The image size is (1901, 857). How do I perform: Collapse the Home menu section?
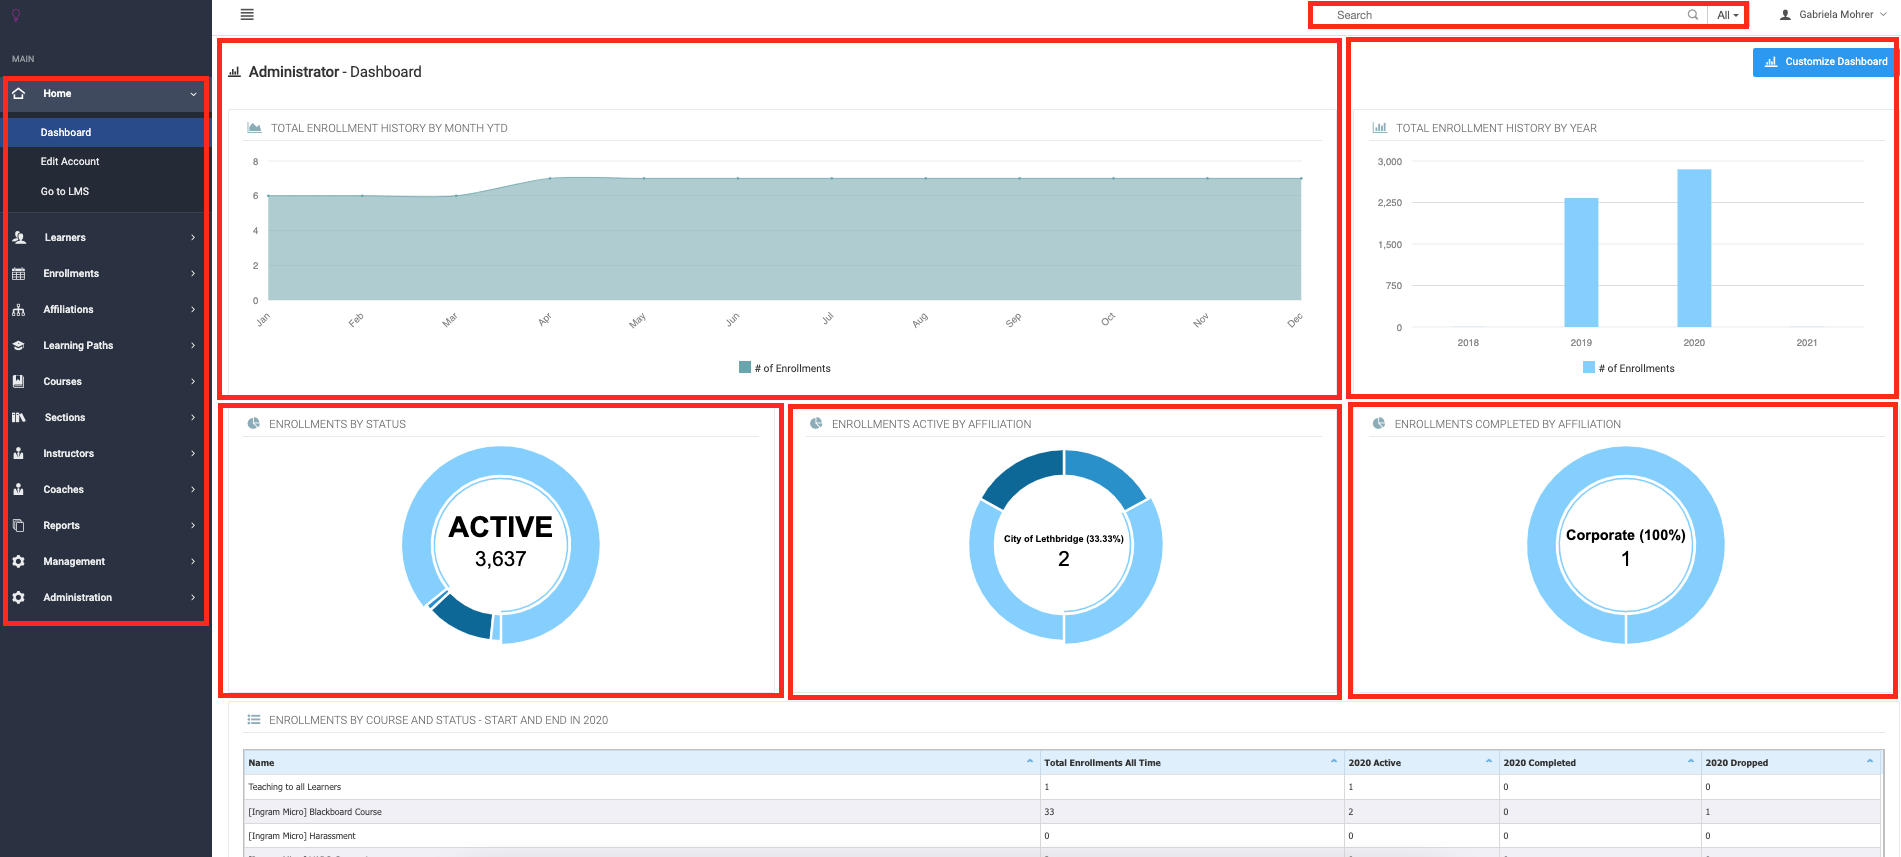[x=193, y=94]
